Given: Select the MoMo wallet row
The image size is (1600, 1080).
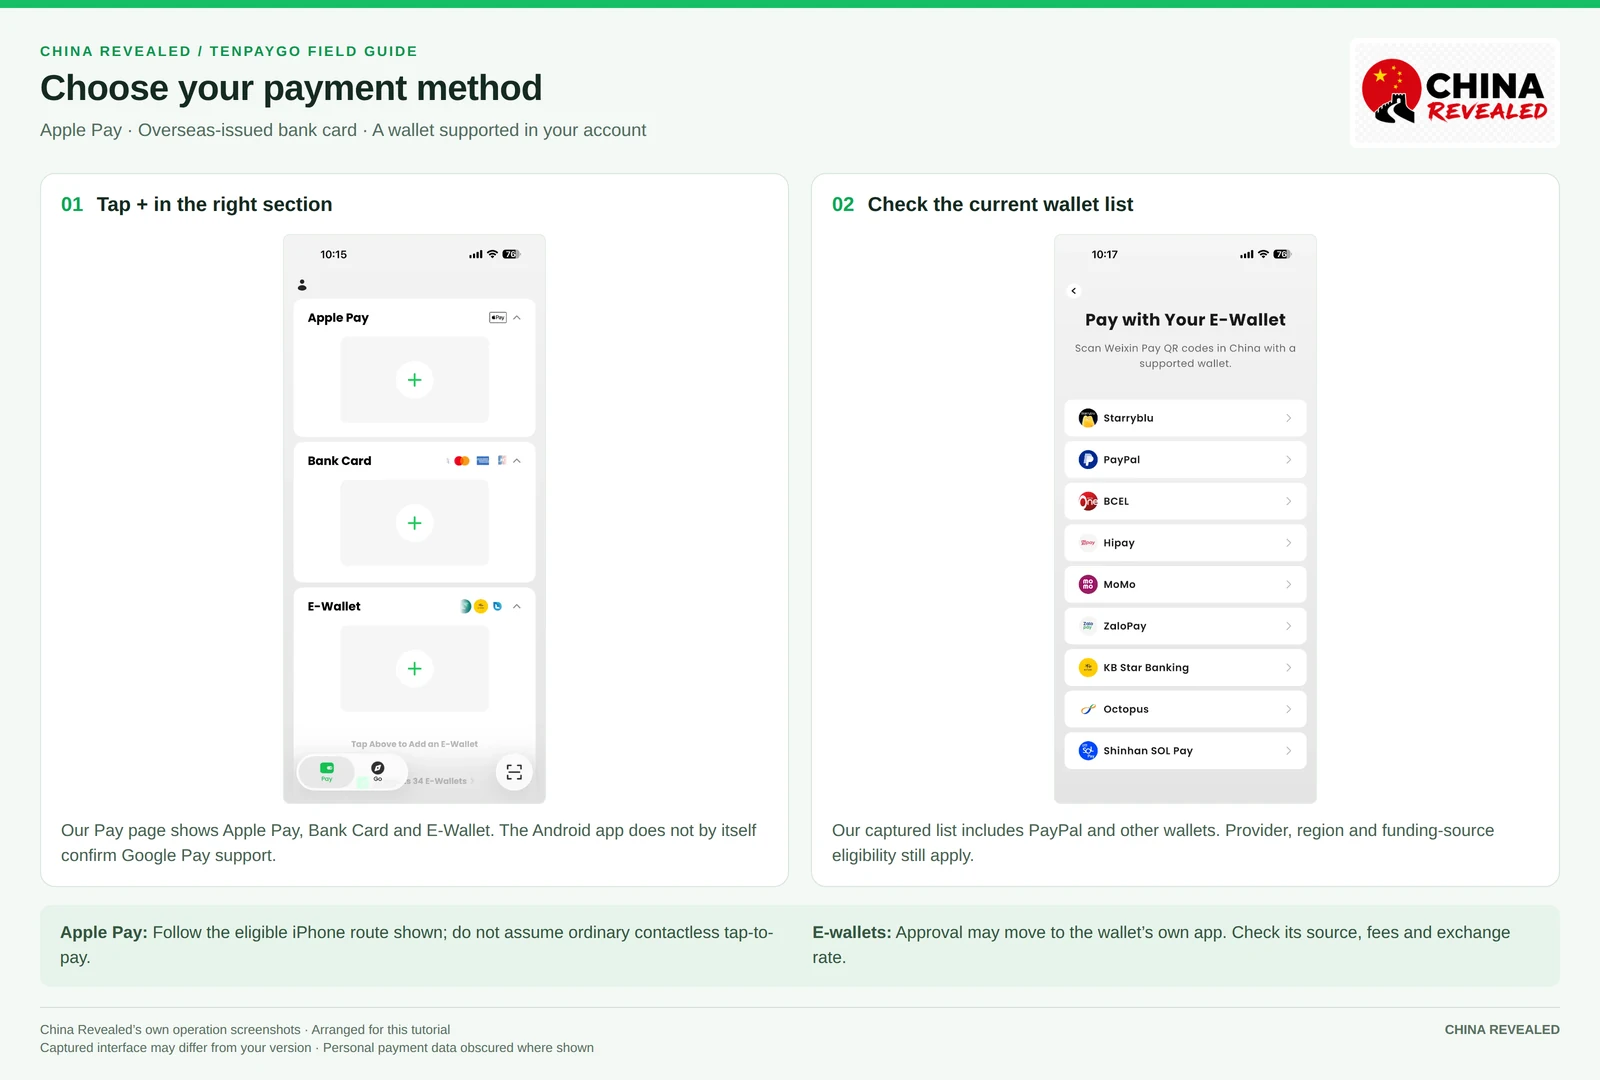Looking at the screenshot, I should [x=1185, y=584].
